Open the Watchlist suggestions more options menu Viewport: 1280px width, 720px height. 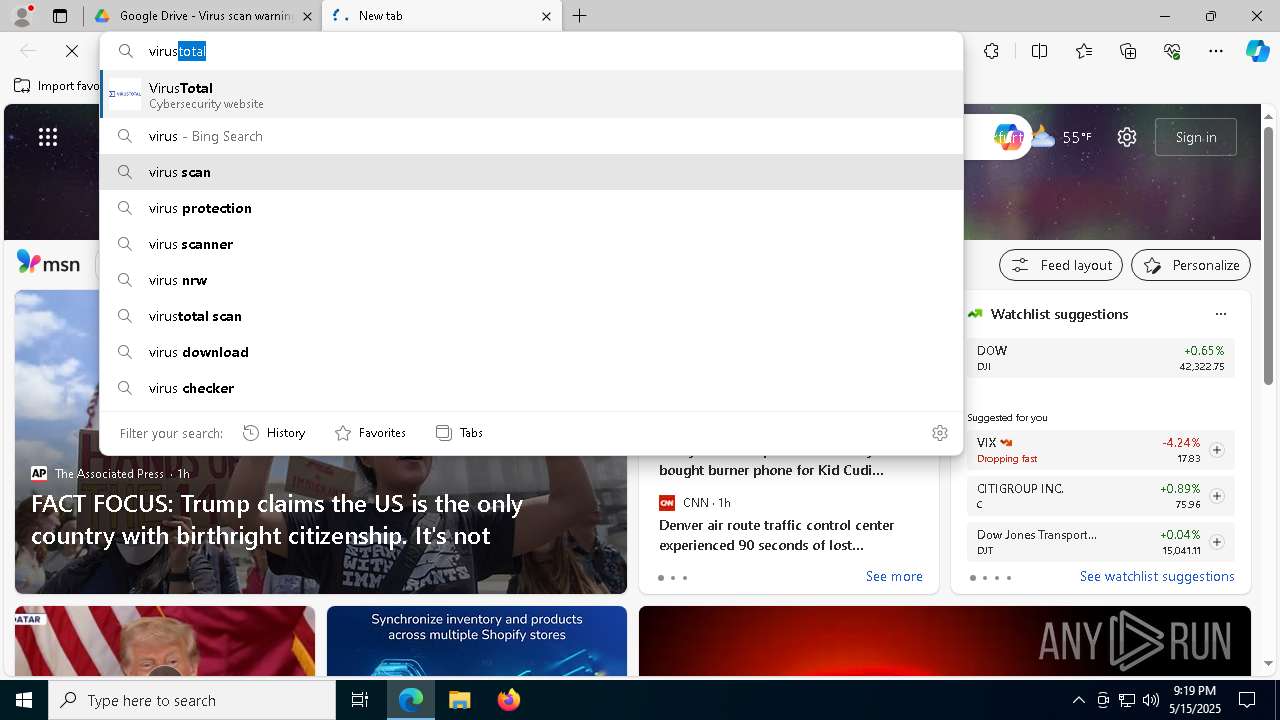pyautogui.click(x=1220, y=314)
